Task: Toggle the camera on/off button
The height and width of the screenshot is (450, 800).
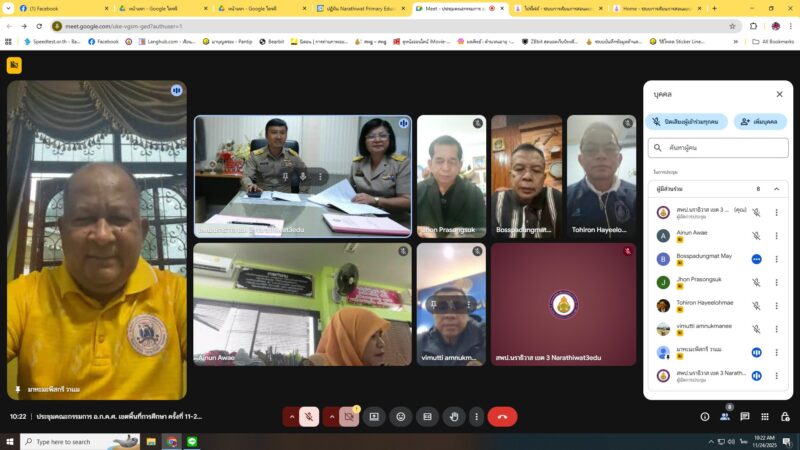Action: coord(349,416)
